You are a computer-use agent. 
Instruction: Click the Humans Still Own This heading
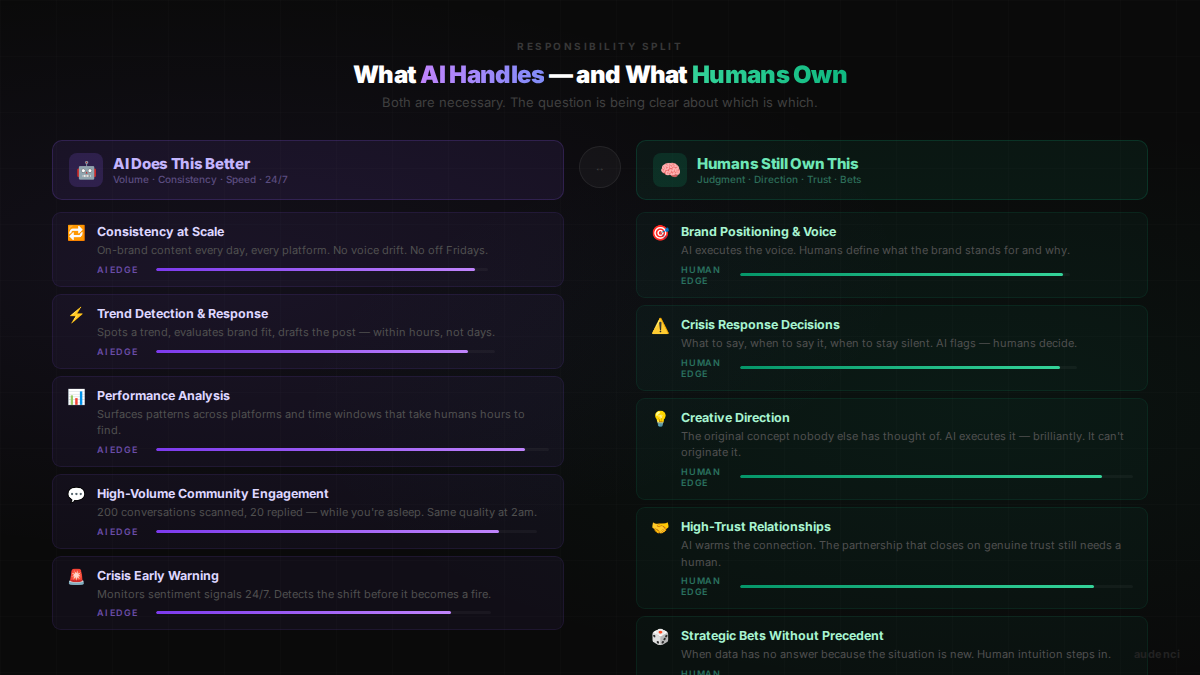(x=777, y=164)
